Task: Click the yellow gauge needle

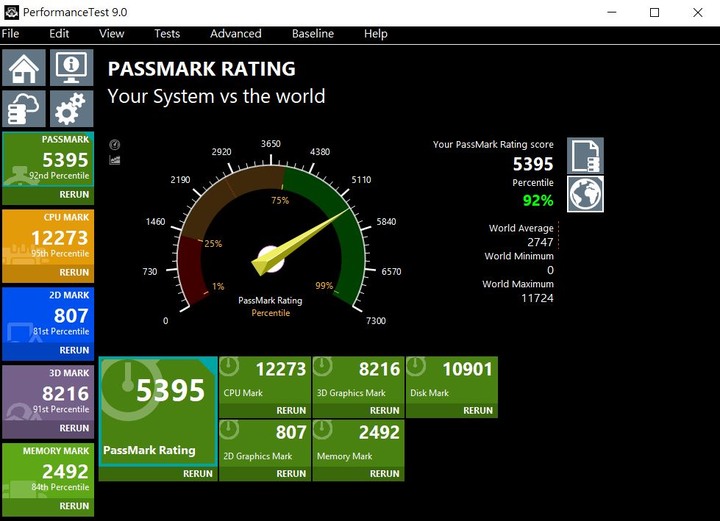Action: coord(299,242)
